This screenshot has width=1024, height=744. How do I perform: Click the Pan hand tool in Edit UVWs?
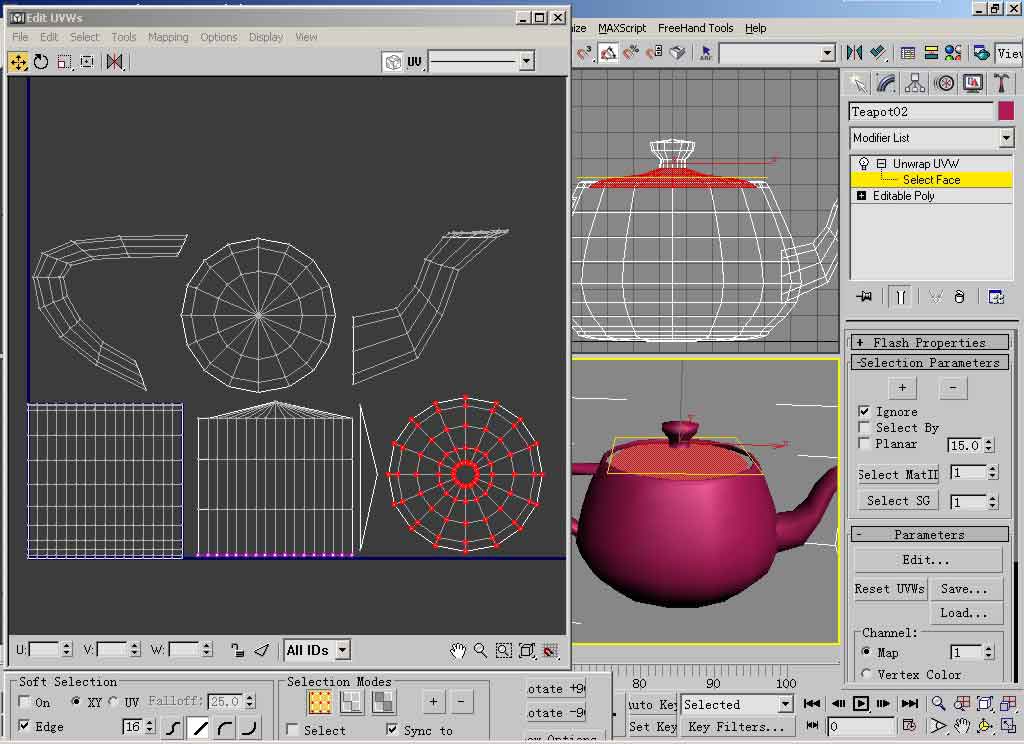pos(458,651)
